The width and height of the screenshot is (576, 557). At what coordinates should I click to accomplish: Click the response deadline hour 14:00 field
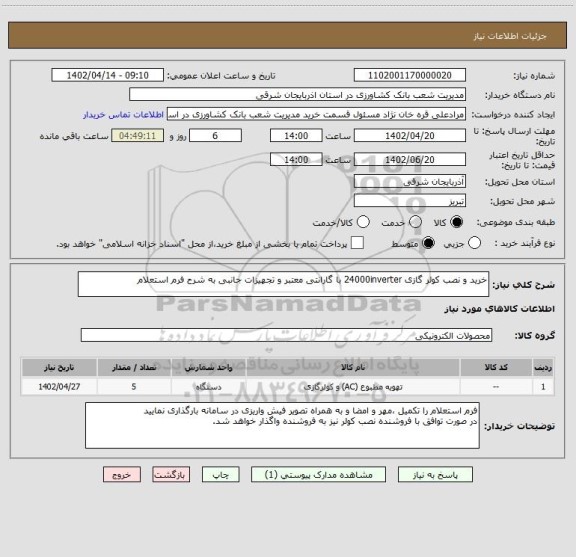click(x=296, y=136)
